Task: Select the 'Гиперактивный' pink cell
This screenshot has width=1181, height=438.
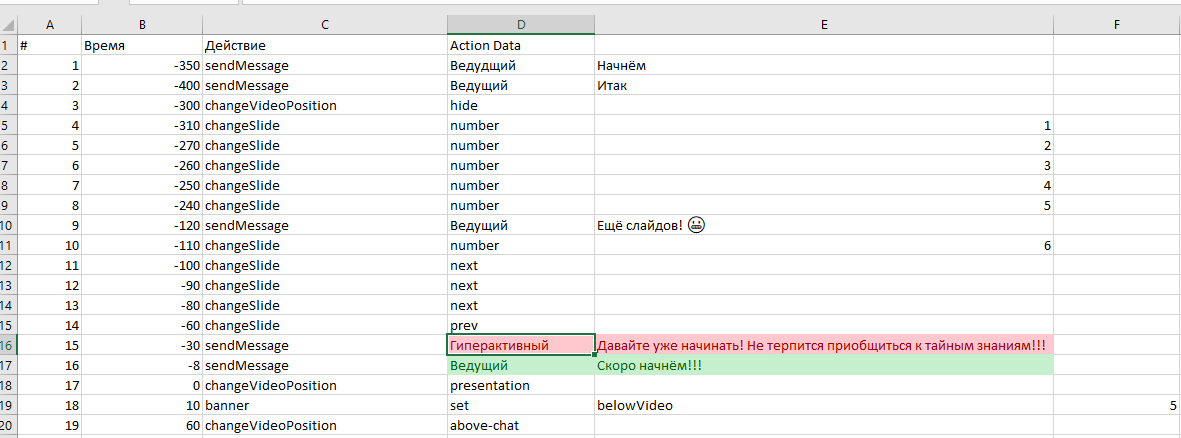Action: pos(520,345)
